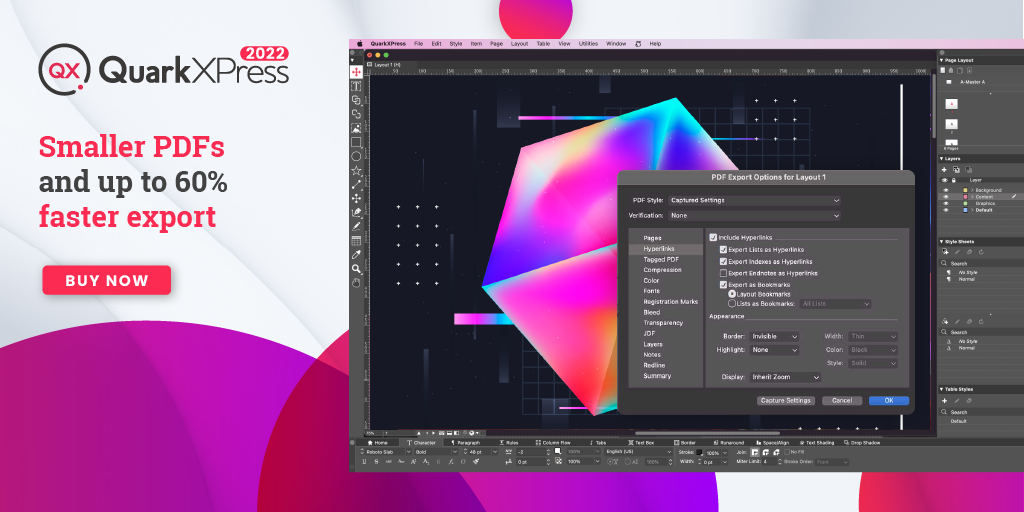Enable Export Endnotes as Hyperlinks
The width and height of the screenshot is (1024, 512).
[x=723, y=273]
